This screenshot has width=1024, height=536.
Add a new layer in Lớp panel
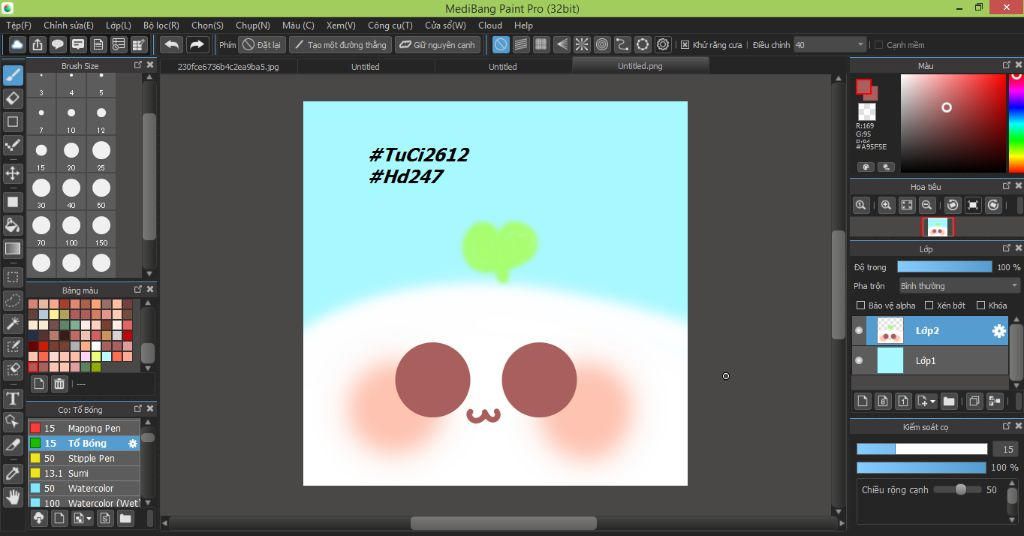(863, 401)
